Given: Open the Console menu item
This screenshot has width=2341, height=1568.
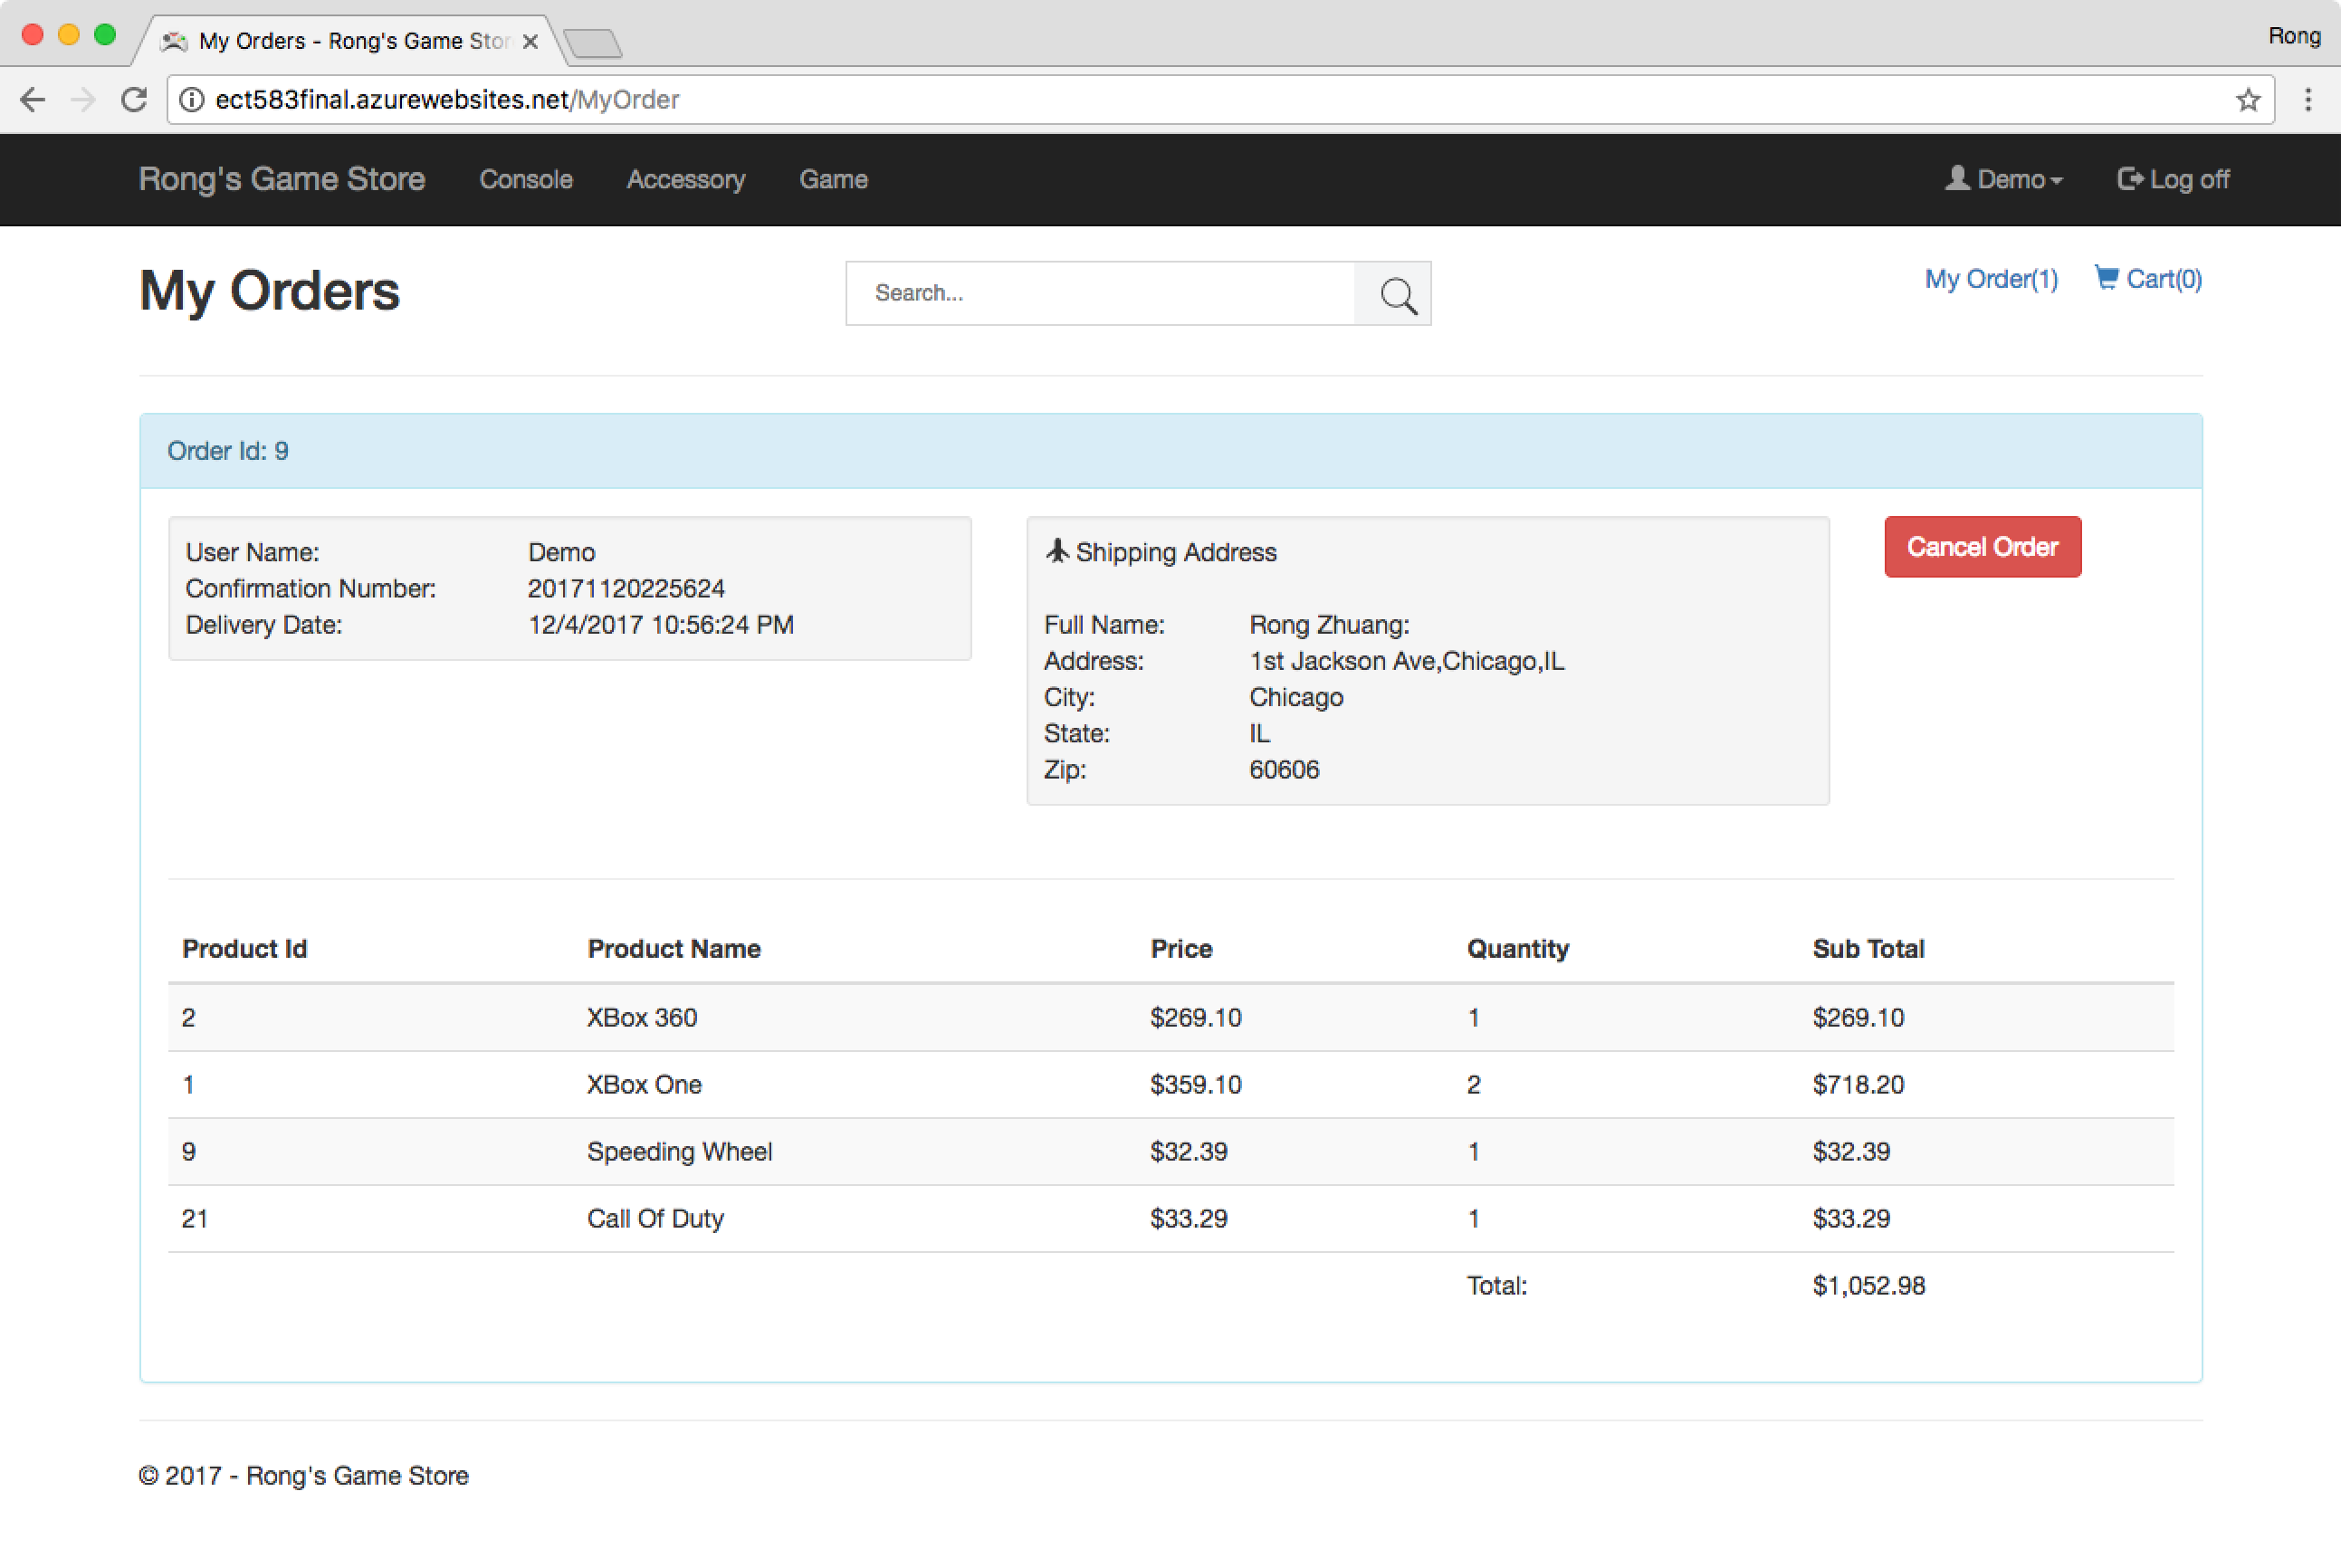Looking at the screenshot, I should (526, 179).
